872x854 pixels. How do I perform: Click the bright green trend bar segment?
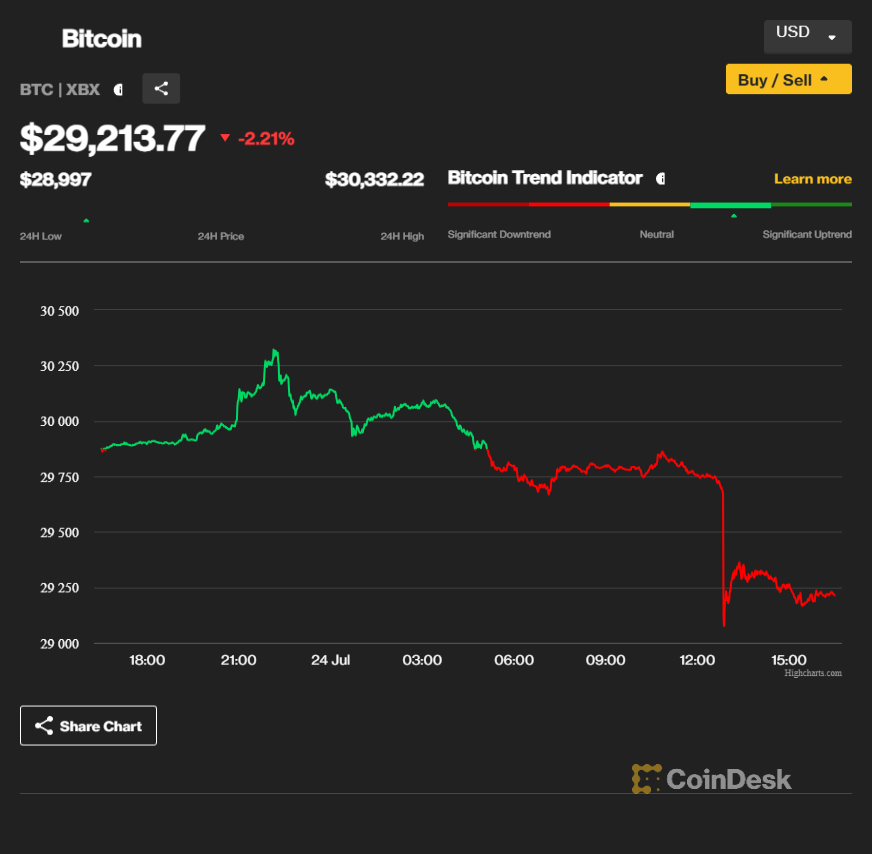[x=730, y=204]
